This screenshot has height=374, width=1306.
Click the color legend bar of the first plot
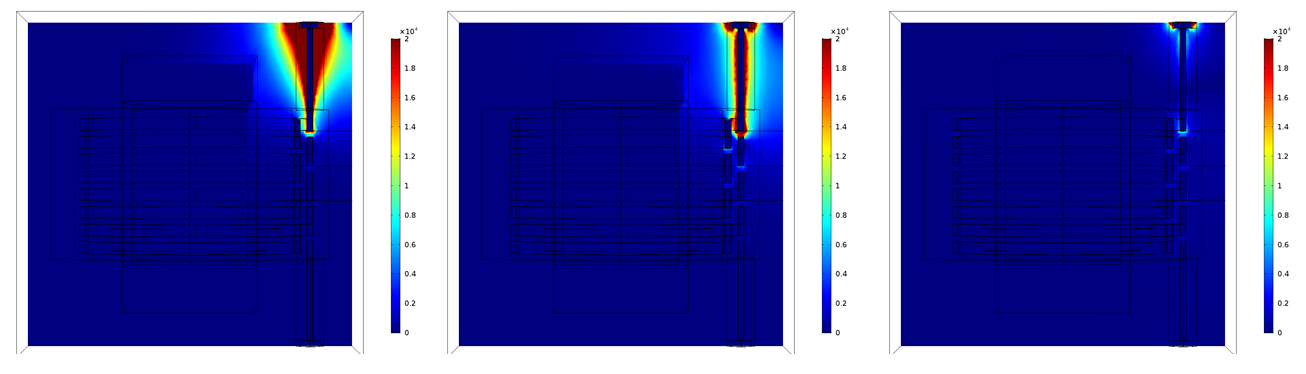click(x=395, y=185)
